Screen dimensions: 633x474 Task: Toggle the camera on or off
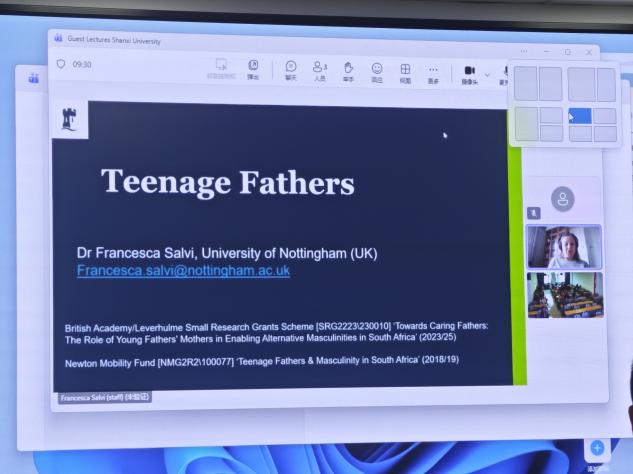click(x=469, y=72)
